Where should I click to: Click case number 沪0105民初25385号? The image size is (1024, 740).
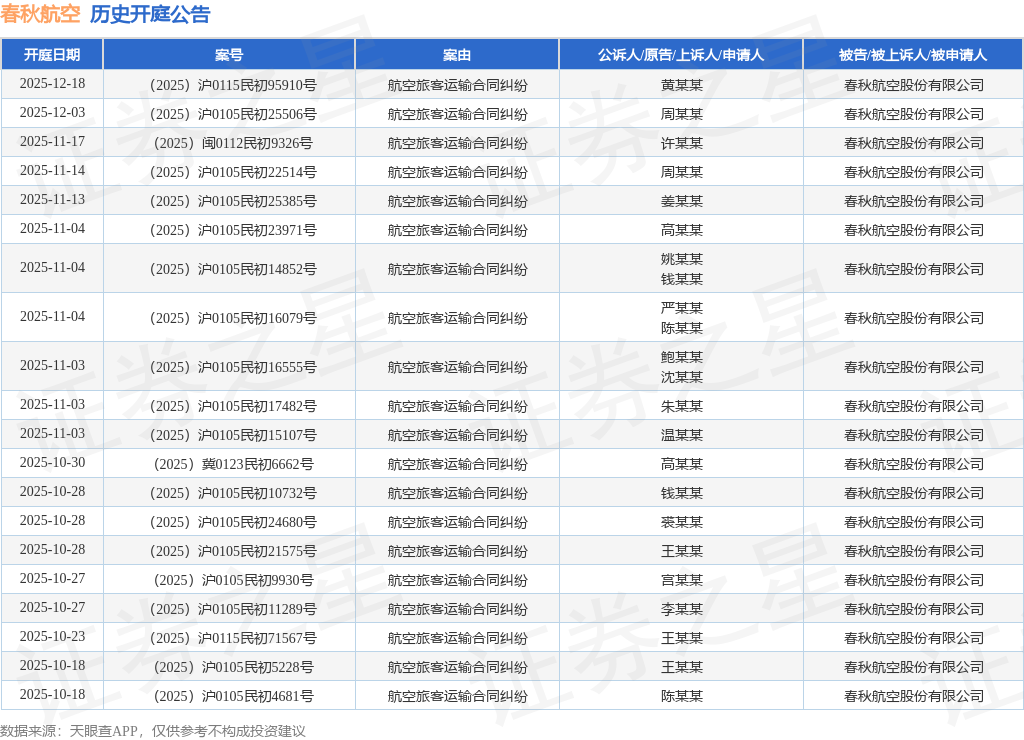click(x=233, y=201)
